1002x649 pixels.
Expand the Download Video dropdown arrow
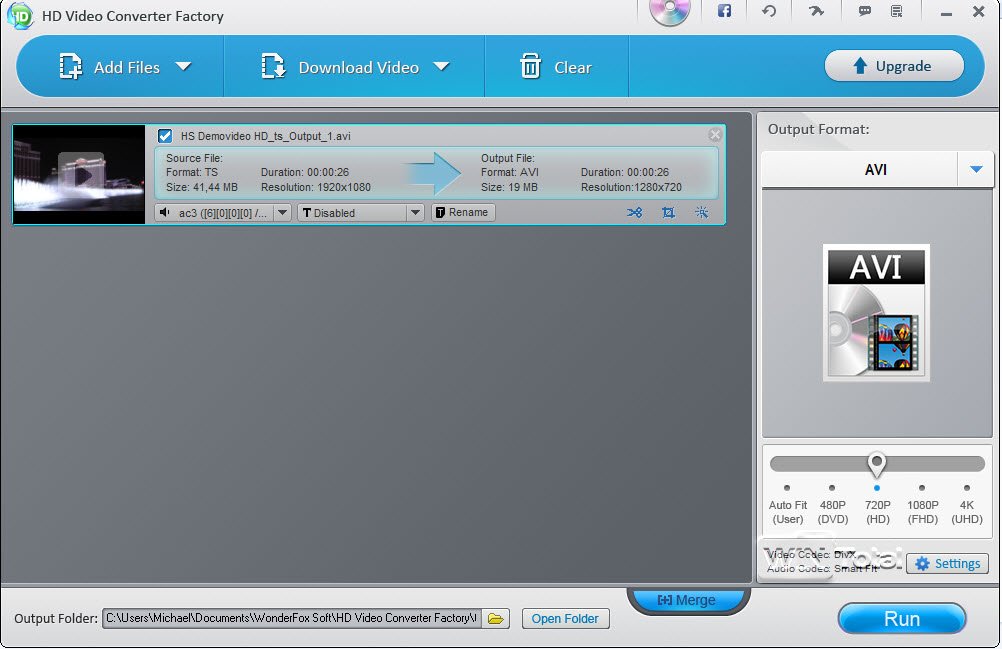[442, 66]
